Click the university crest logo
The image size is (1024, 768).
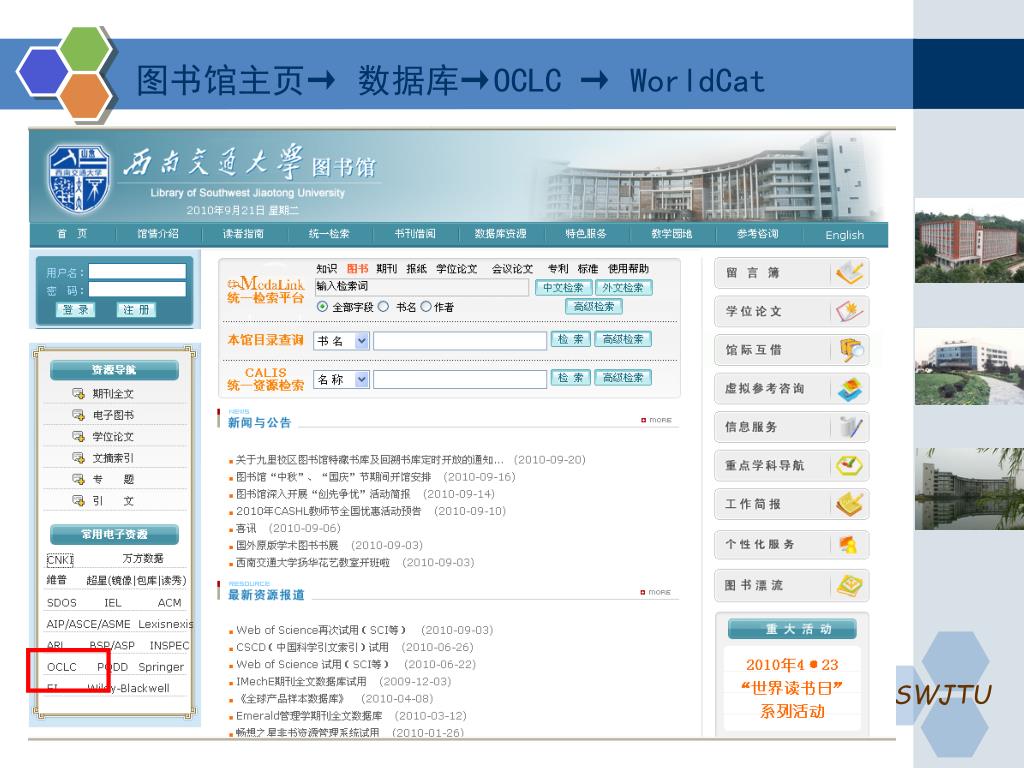78,180
